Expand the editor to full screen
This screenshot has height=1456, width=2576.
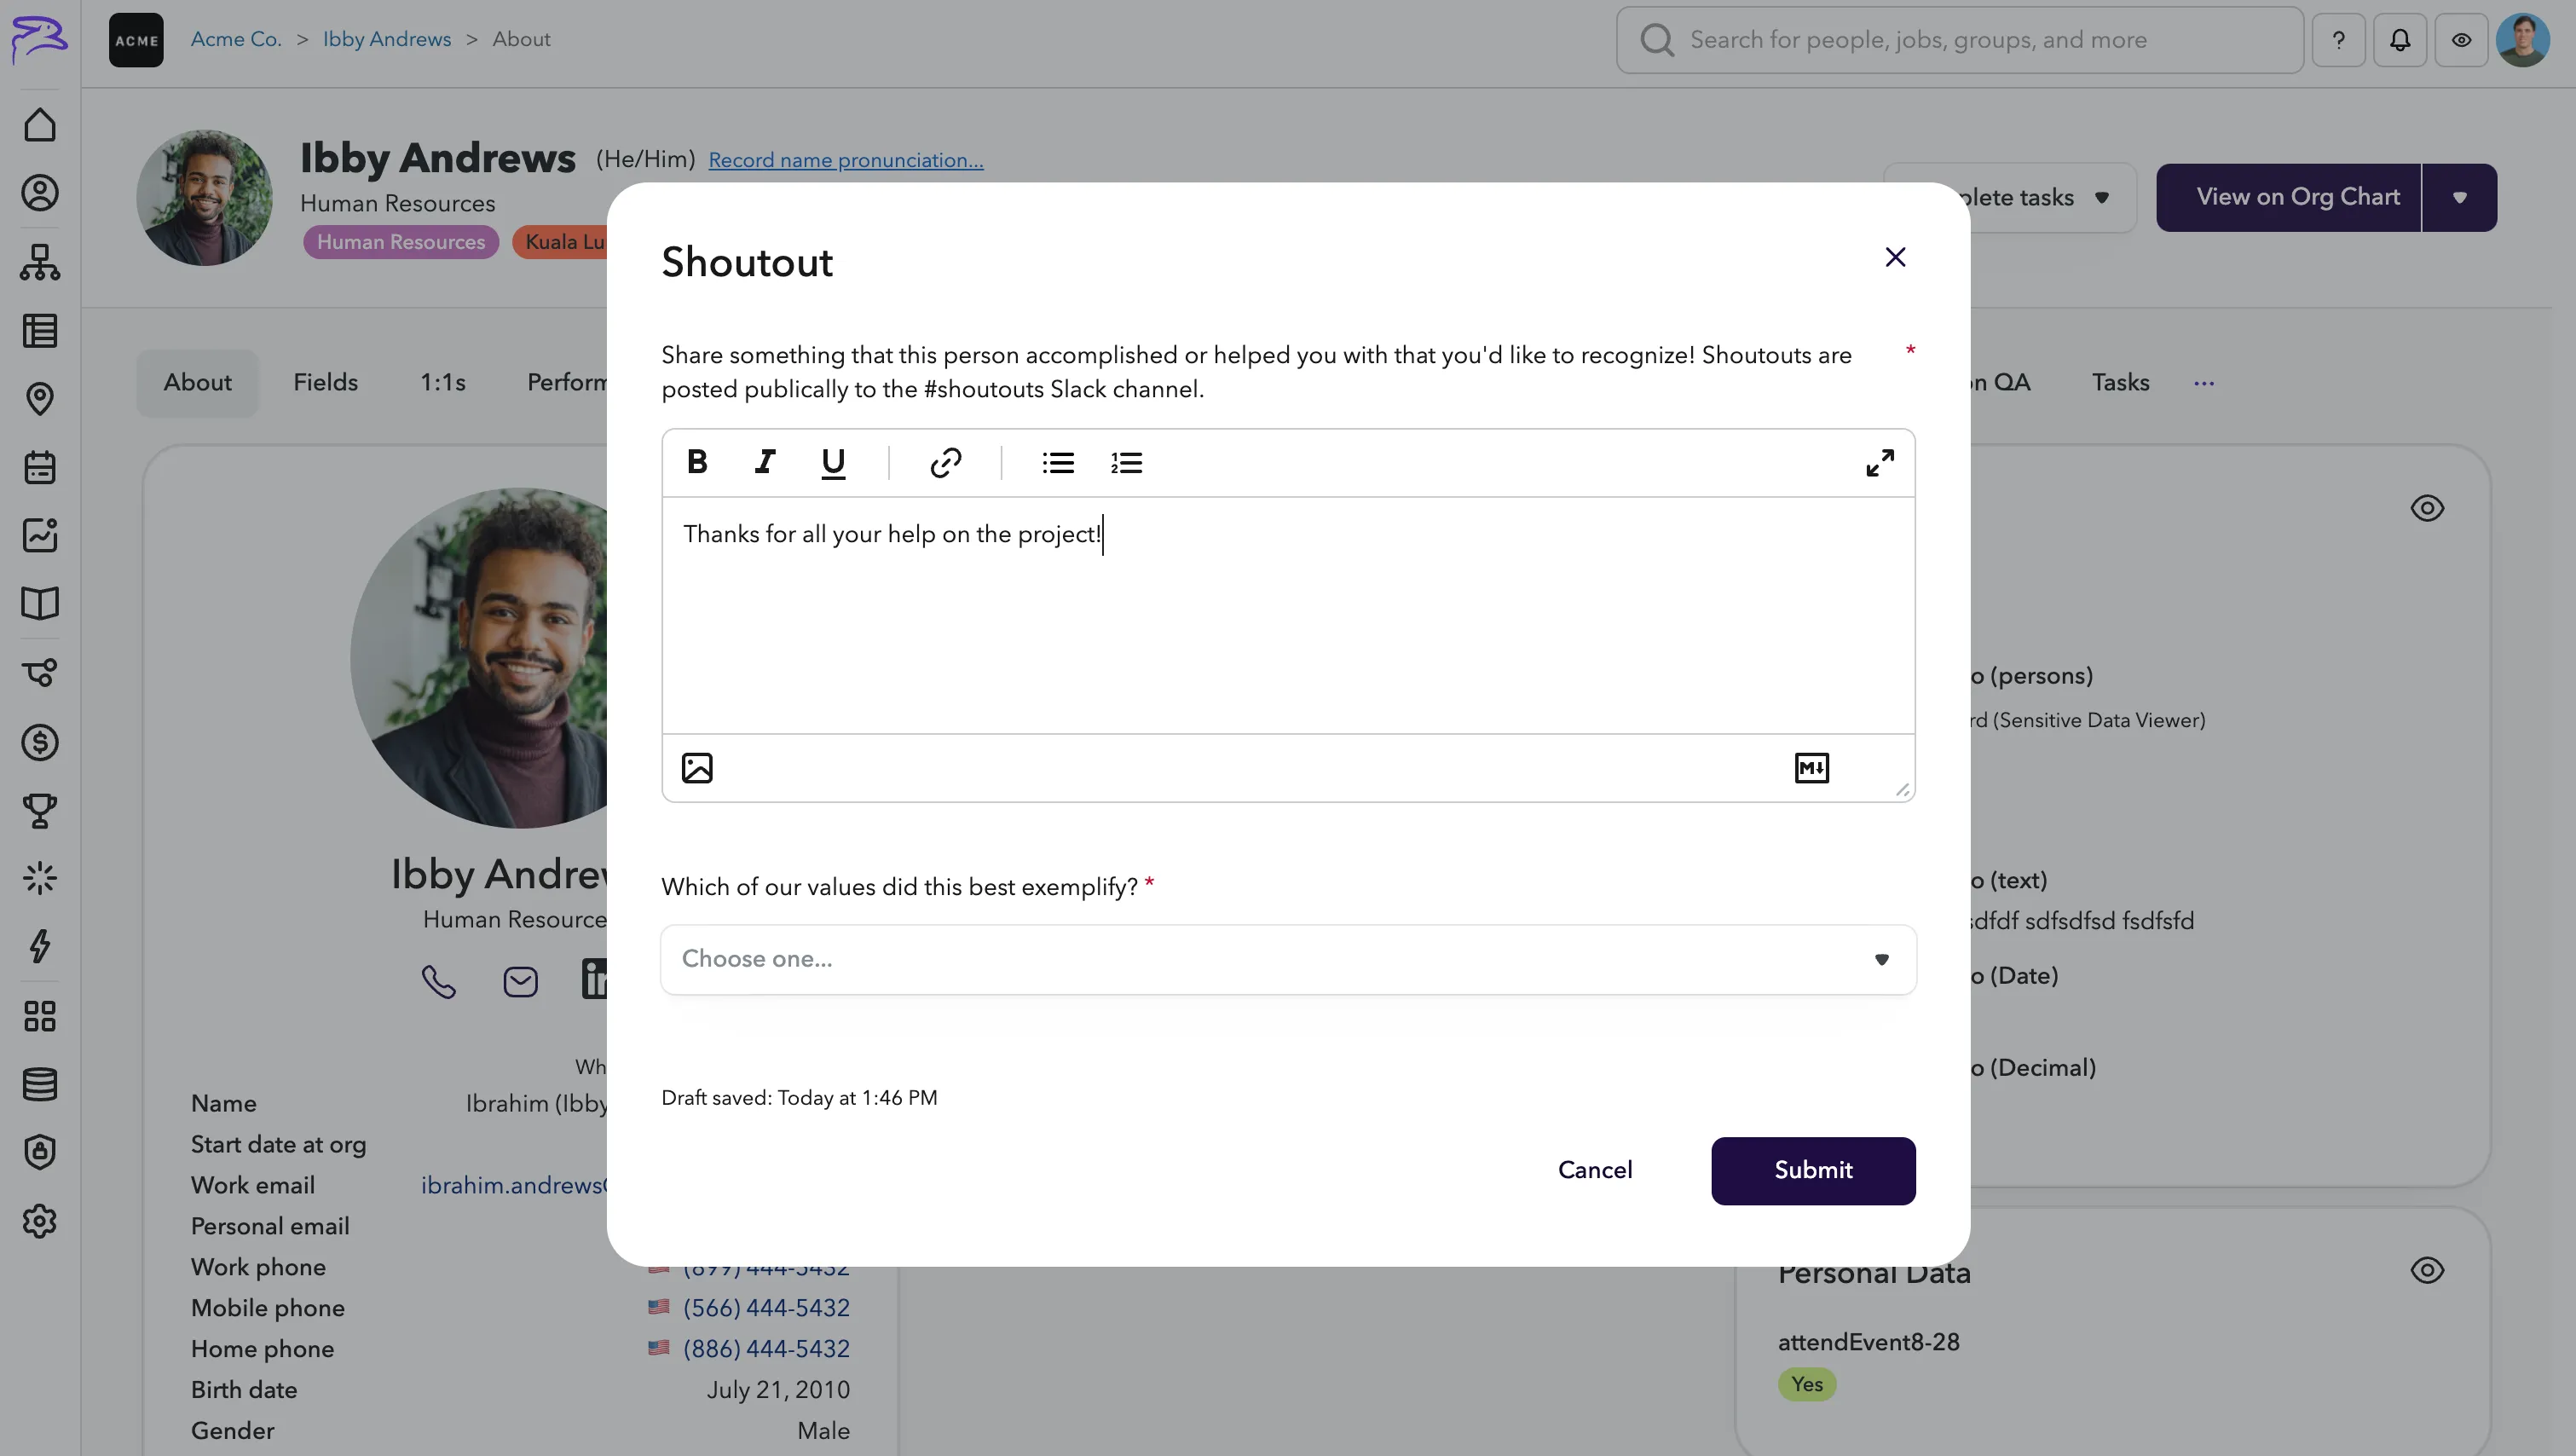1879,462
